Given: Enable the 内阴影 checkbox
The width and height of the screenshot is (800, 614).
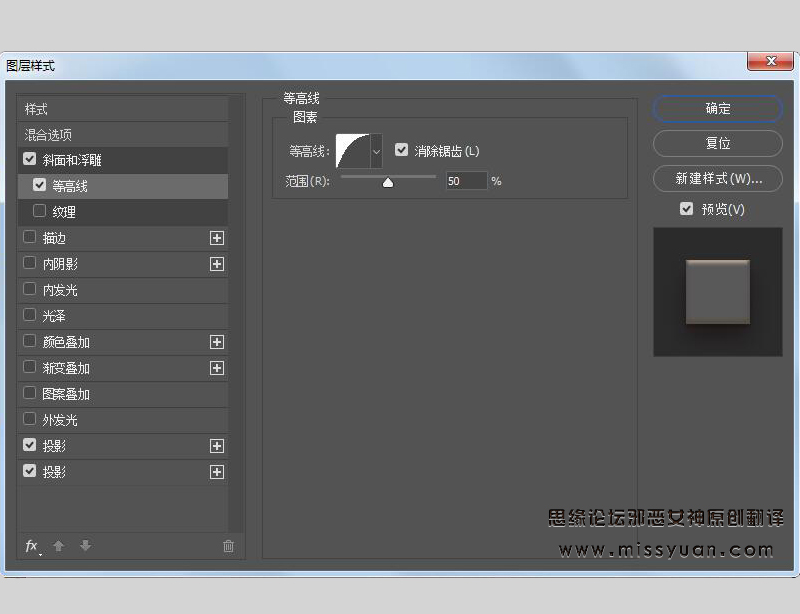Looking at the screenshot, I should 30,263.
